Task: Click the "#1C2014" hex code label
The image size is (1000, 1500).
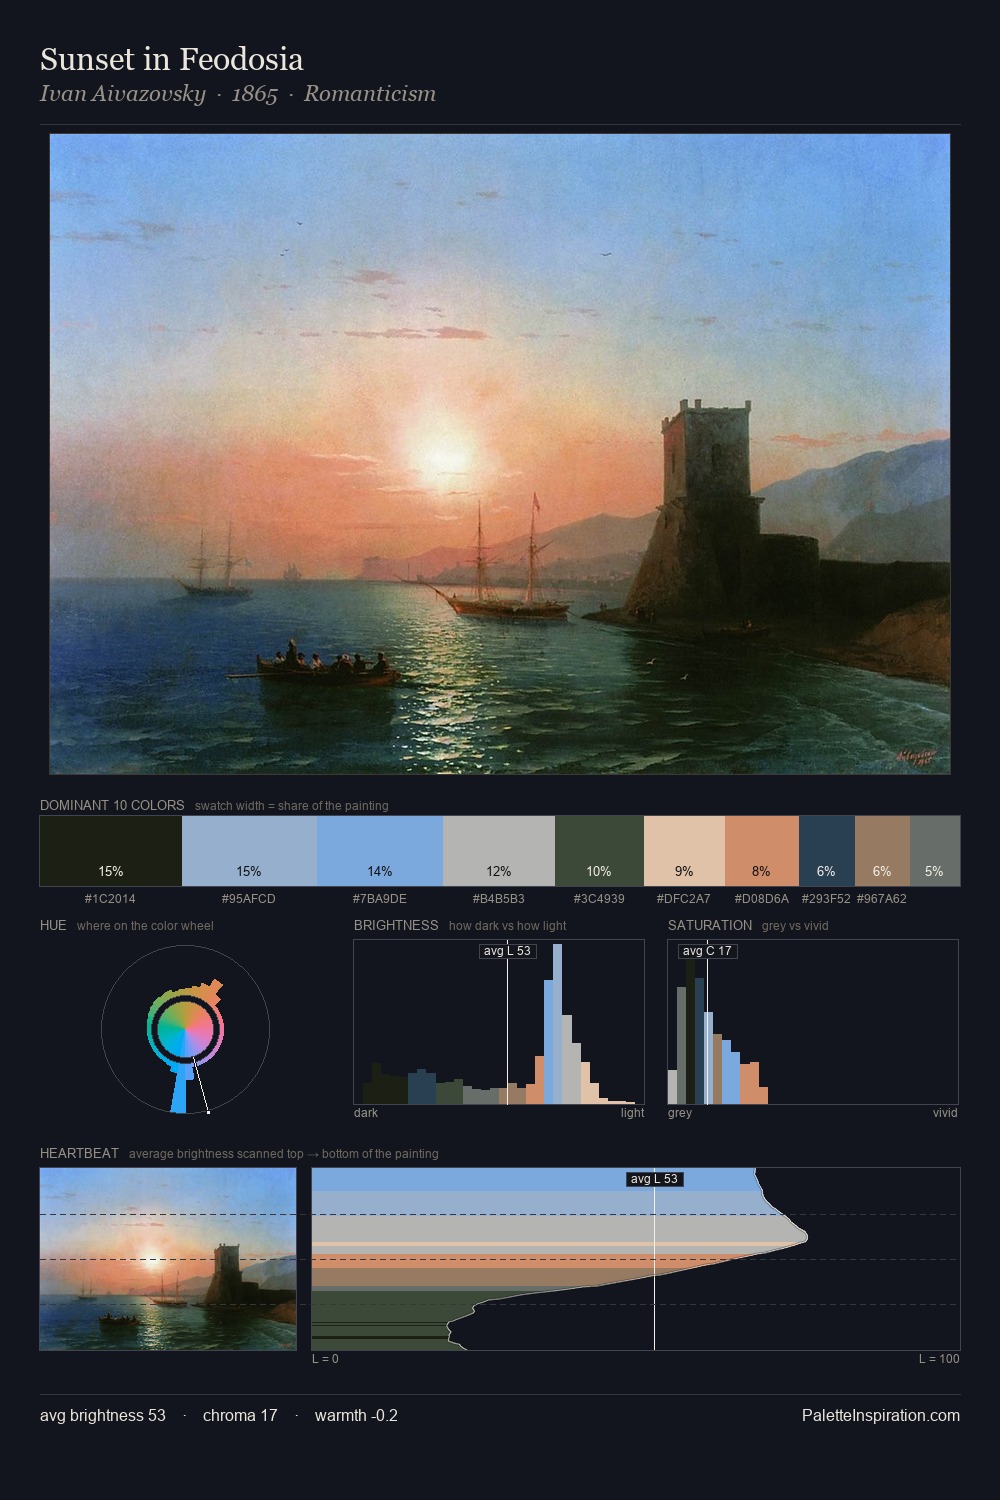Action: (x=110, y=899)
